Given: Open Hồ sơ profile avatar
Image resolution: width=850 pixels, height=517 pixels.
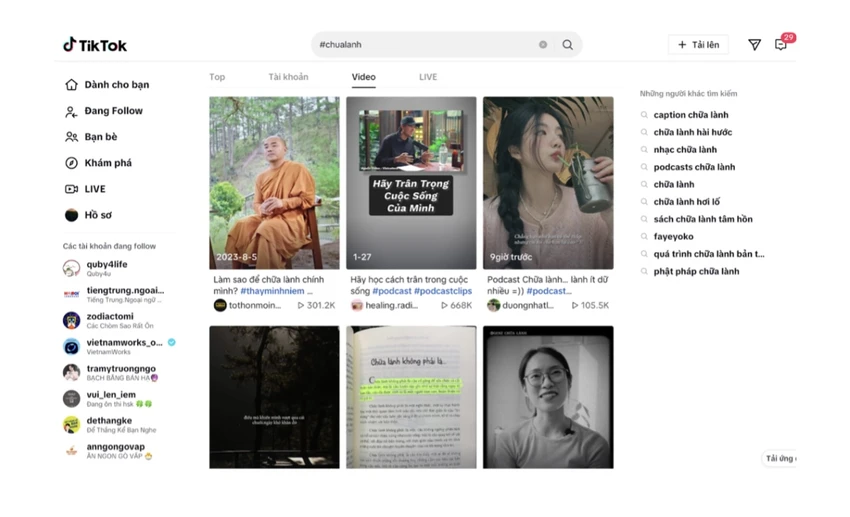Looking at the screenshot, I should point(72,215).
